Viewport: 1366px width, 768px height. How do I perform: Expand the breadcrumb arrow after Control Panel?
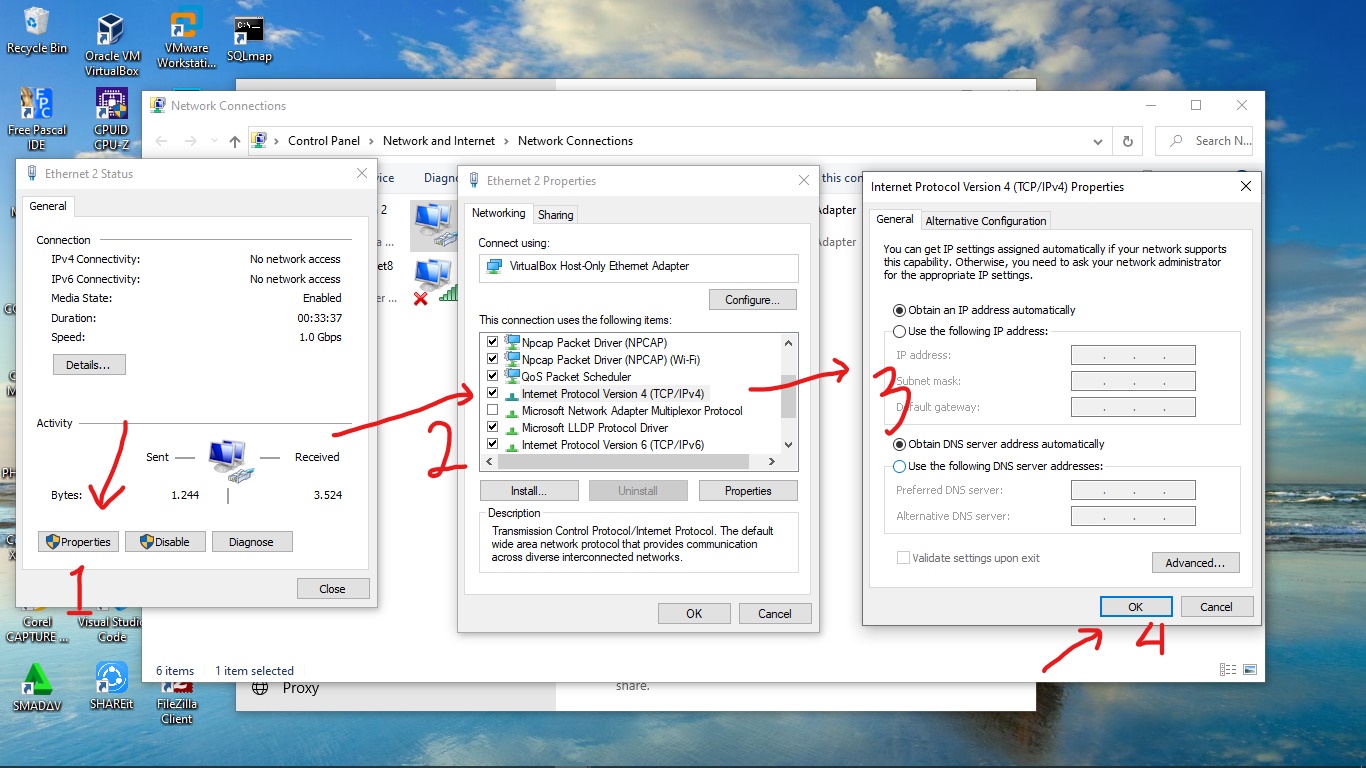coord(370,141)
